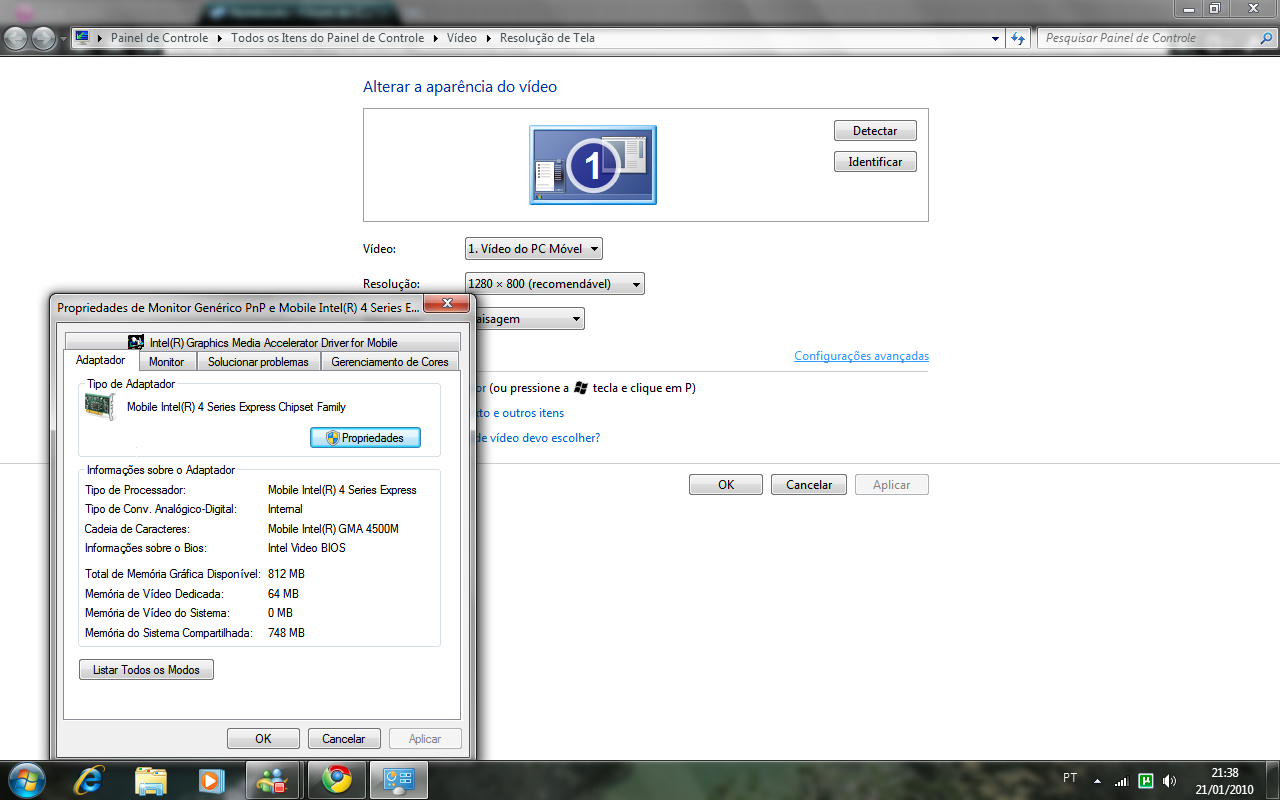The height and width of the screenshot is (800, 1280).
Task: Refresh the Control Panel address bar
Action: tap(1018, 38)
